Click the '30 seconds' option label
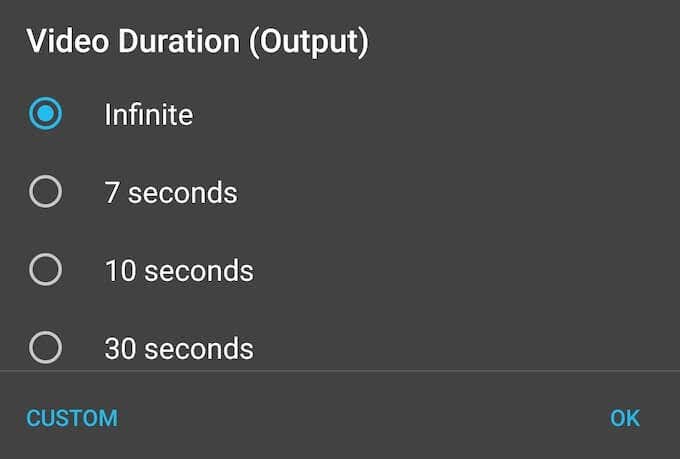This screenshot has height=459, width=680. pos(178,348)
